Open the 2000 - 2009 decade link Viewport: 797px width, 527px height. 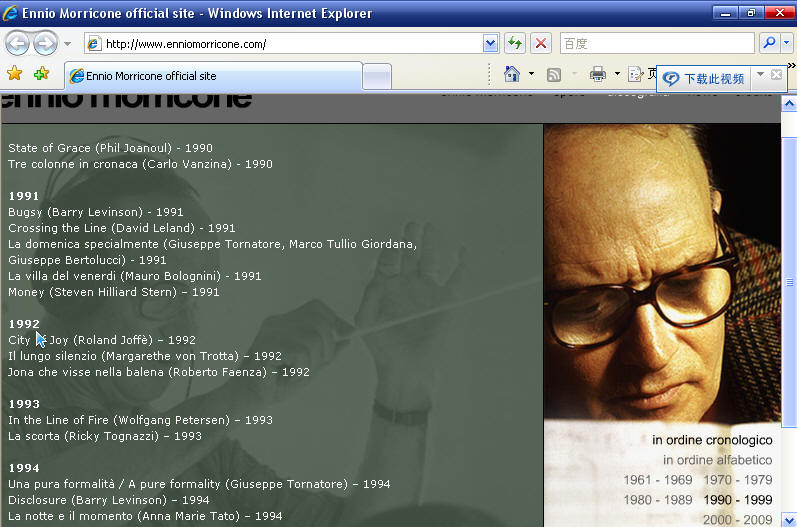pyautogui.click(x=738, y=520)
